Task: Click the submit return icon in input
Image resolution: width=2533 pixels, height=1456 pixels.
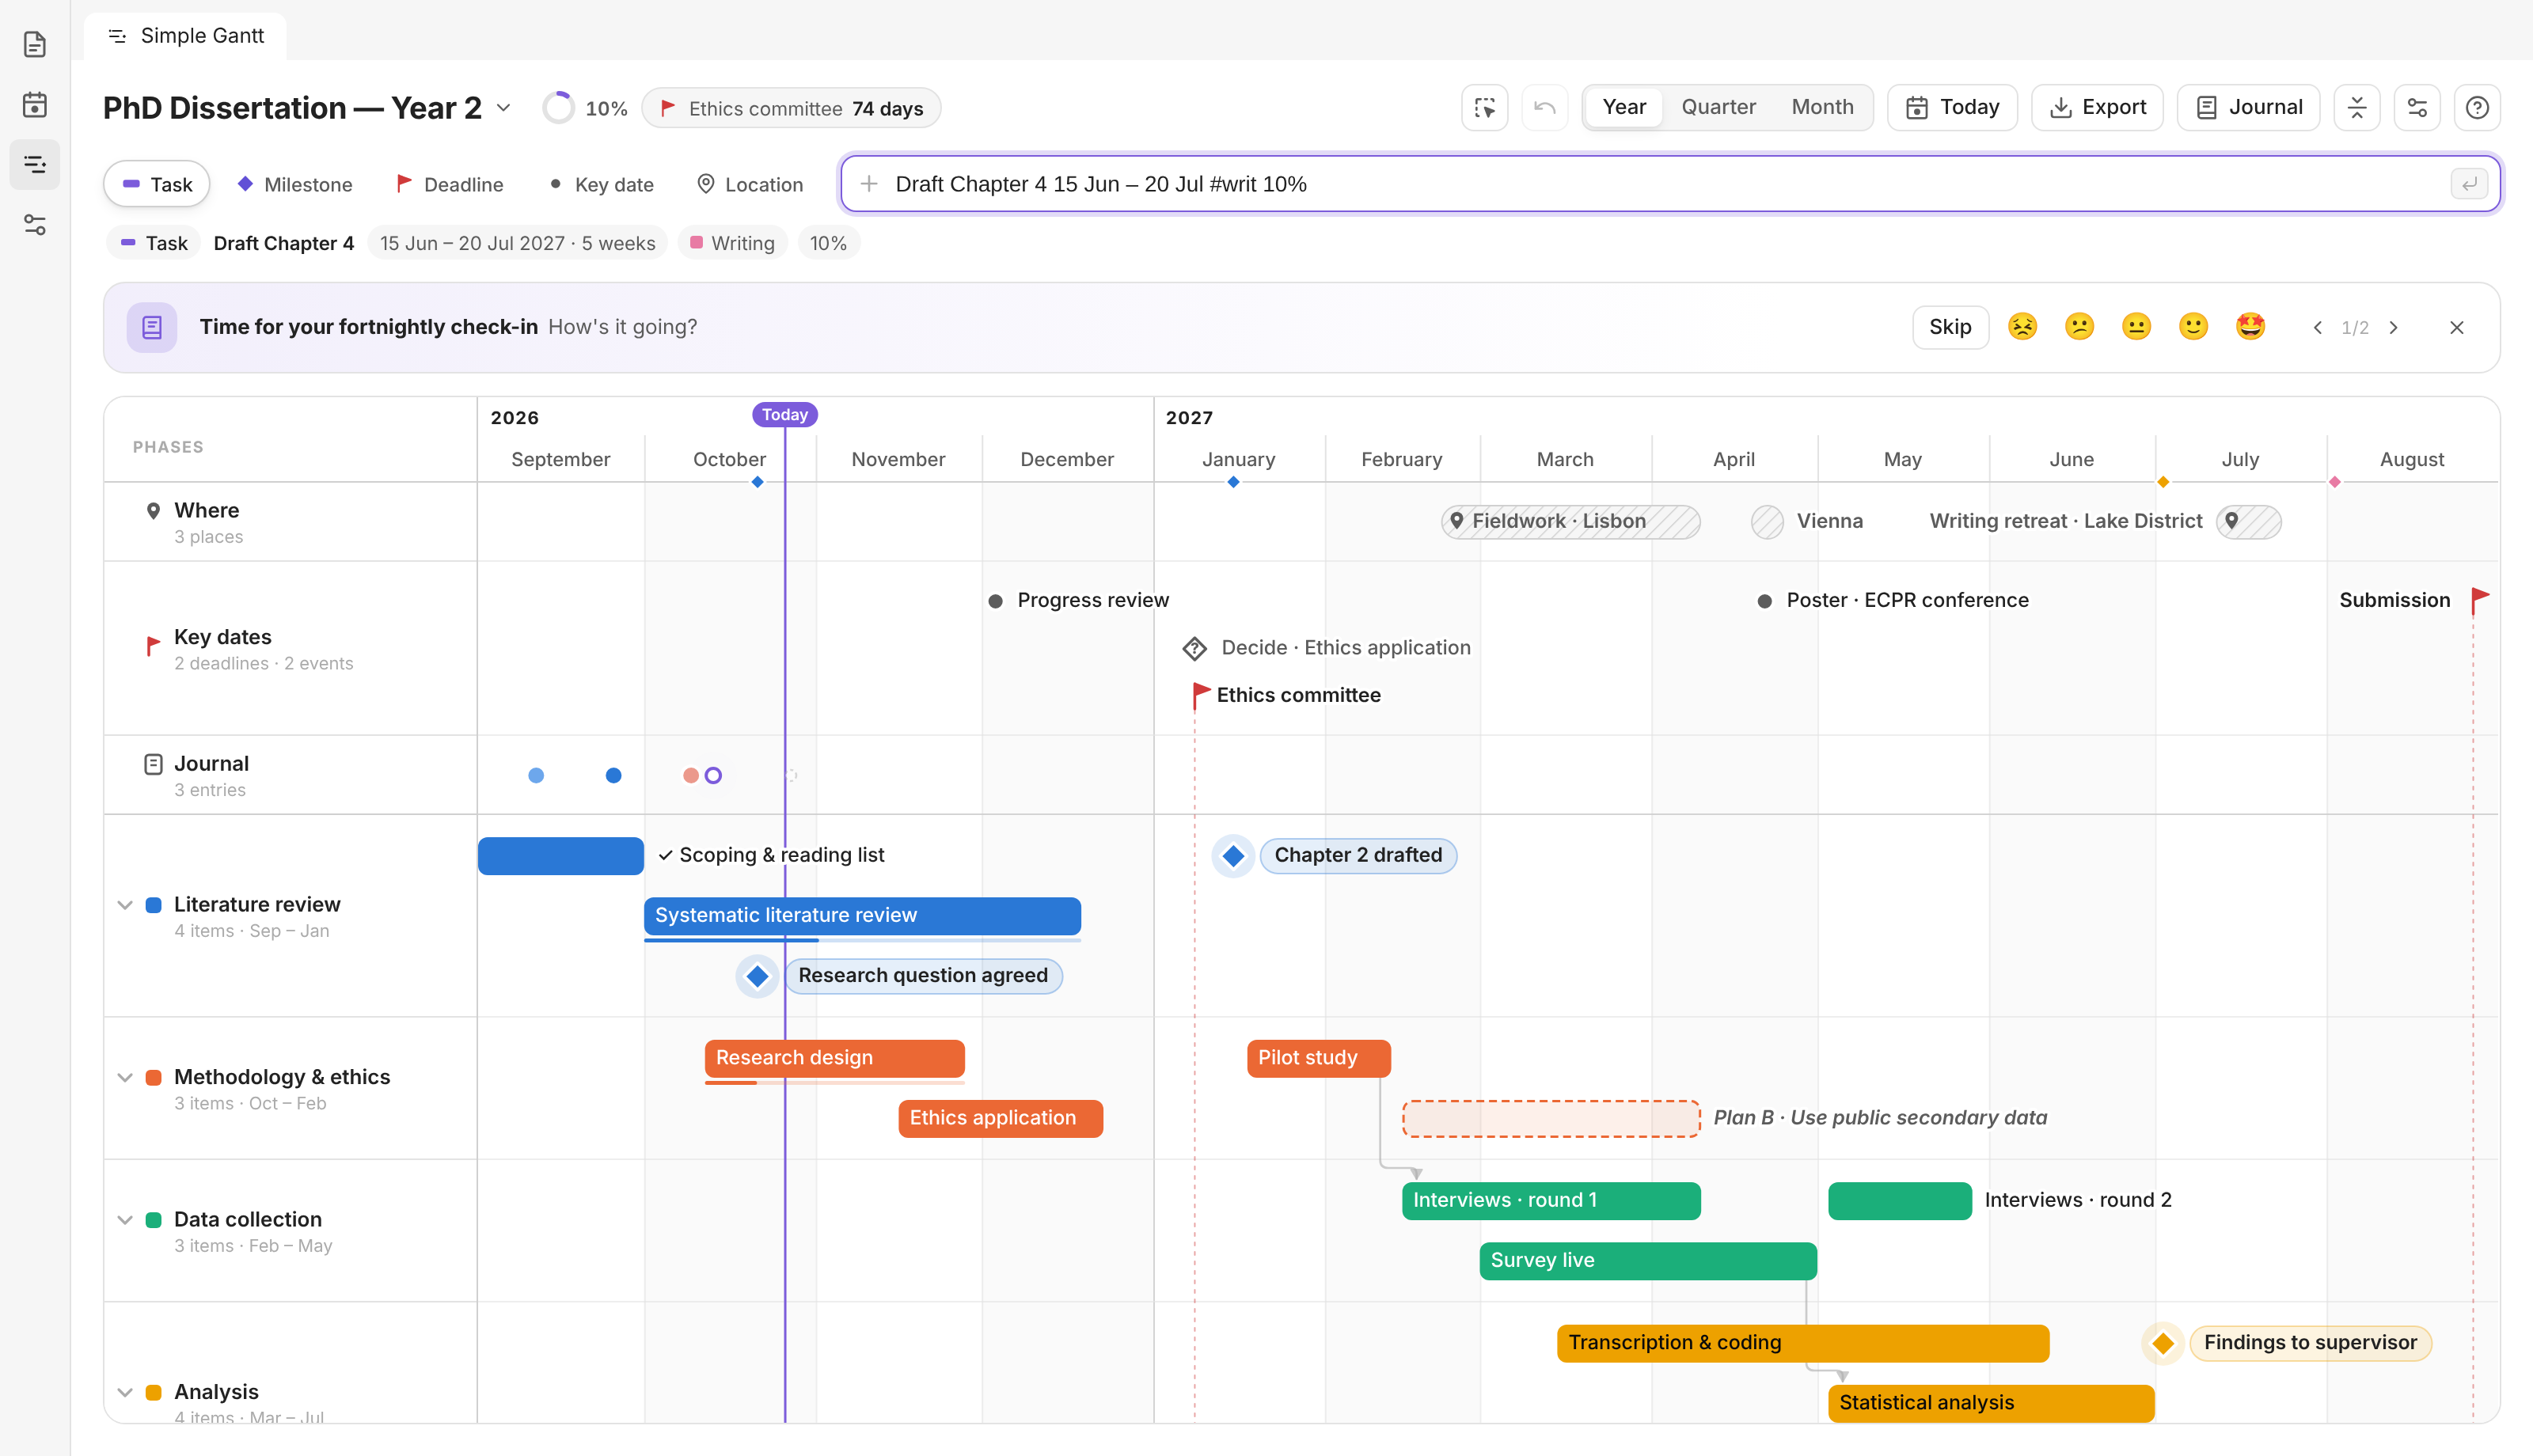Action: [2469, 184]
